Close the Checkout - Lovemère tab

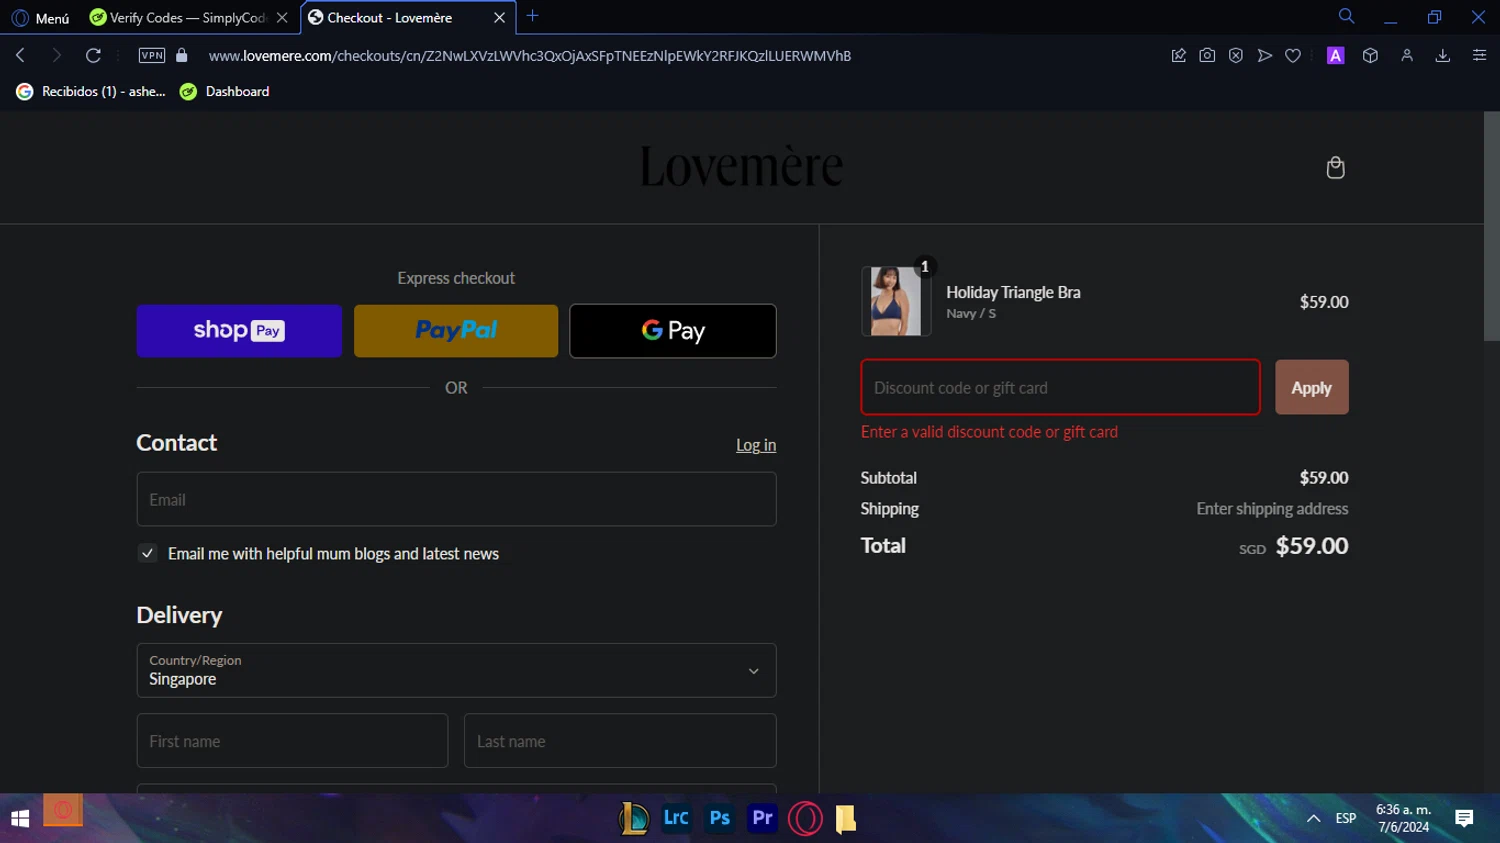click(x=499, y=17)
